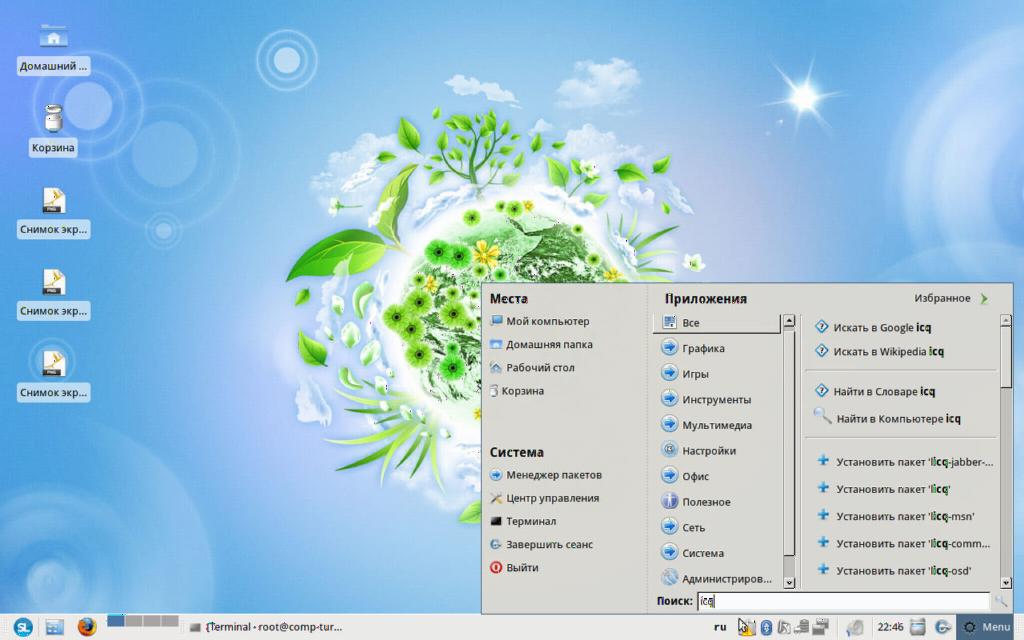Launch Терминал from the System section
The height and width of the screenshot is (640, 1024).
click(x=523, y=521)
